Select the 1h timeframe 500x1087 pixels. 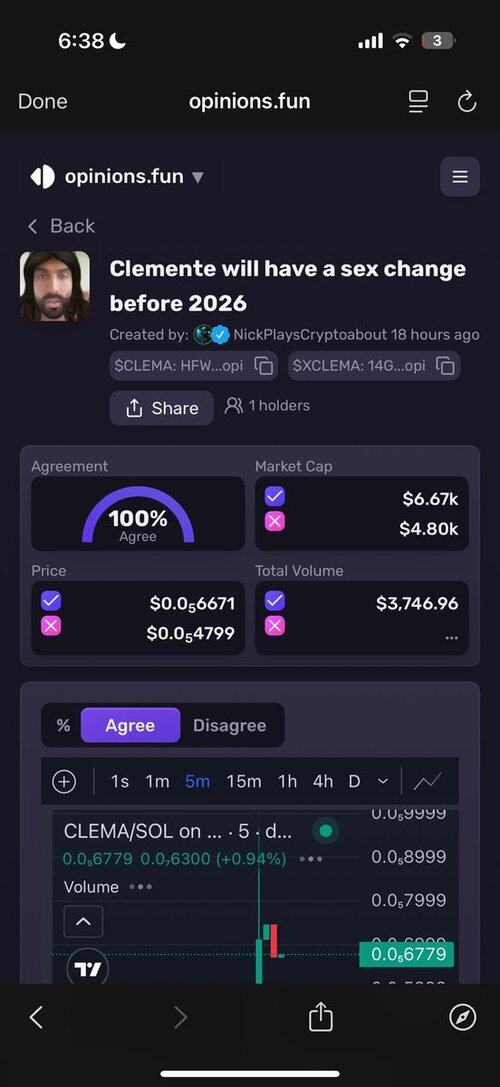(287, 781)
